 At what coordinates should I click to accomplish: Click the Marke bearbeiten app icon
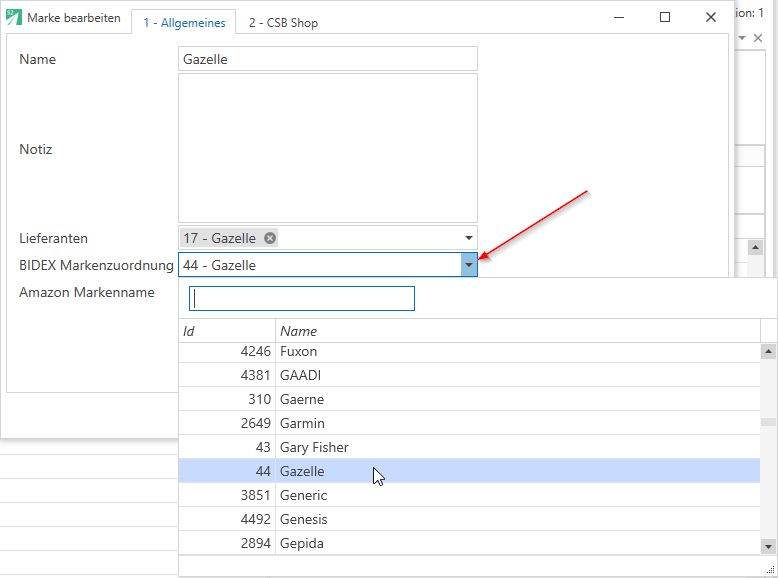(x=14, y=17)
